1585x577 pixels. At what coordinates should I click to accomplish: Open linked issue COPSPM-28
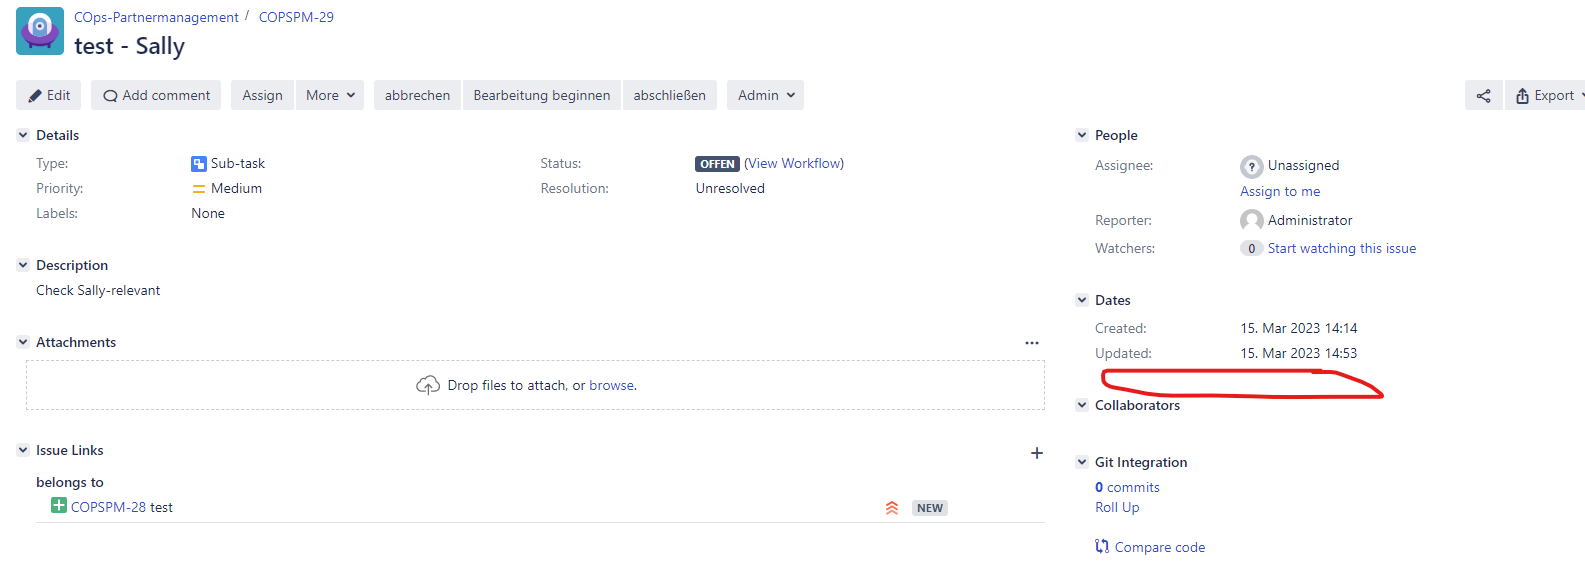[108, 508]
